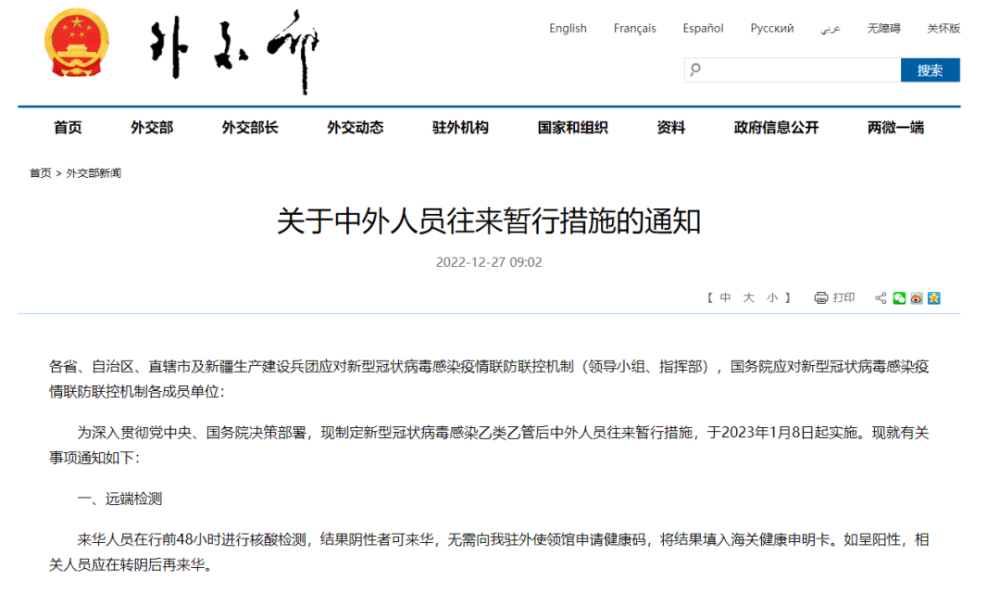Click 外交部新闻 in the breadcrumb
The width and height of the screenshot is (1000, 594).
click(x=94, y=173)
